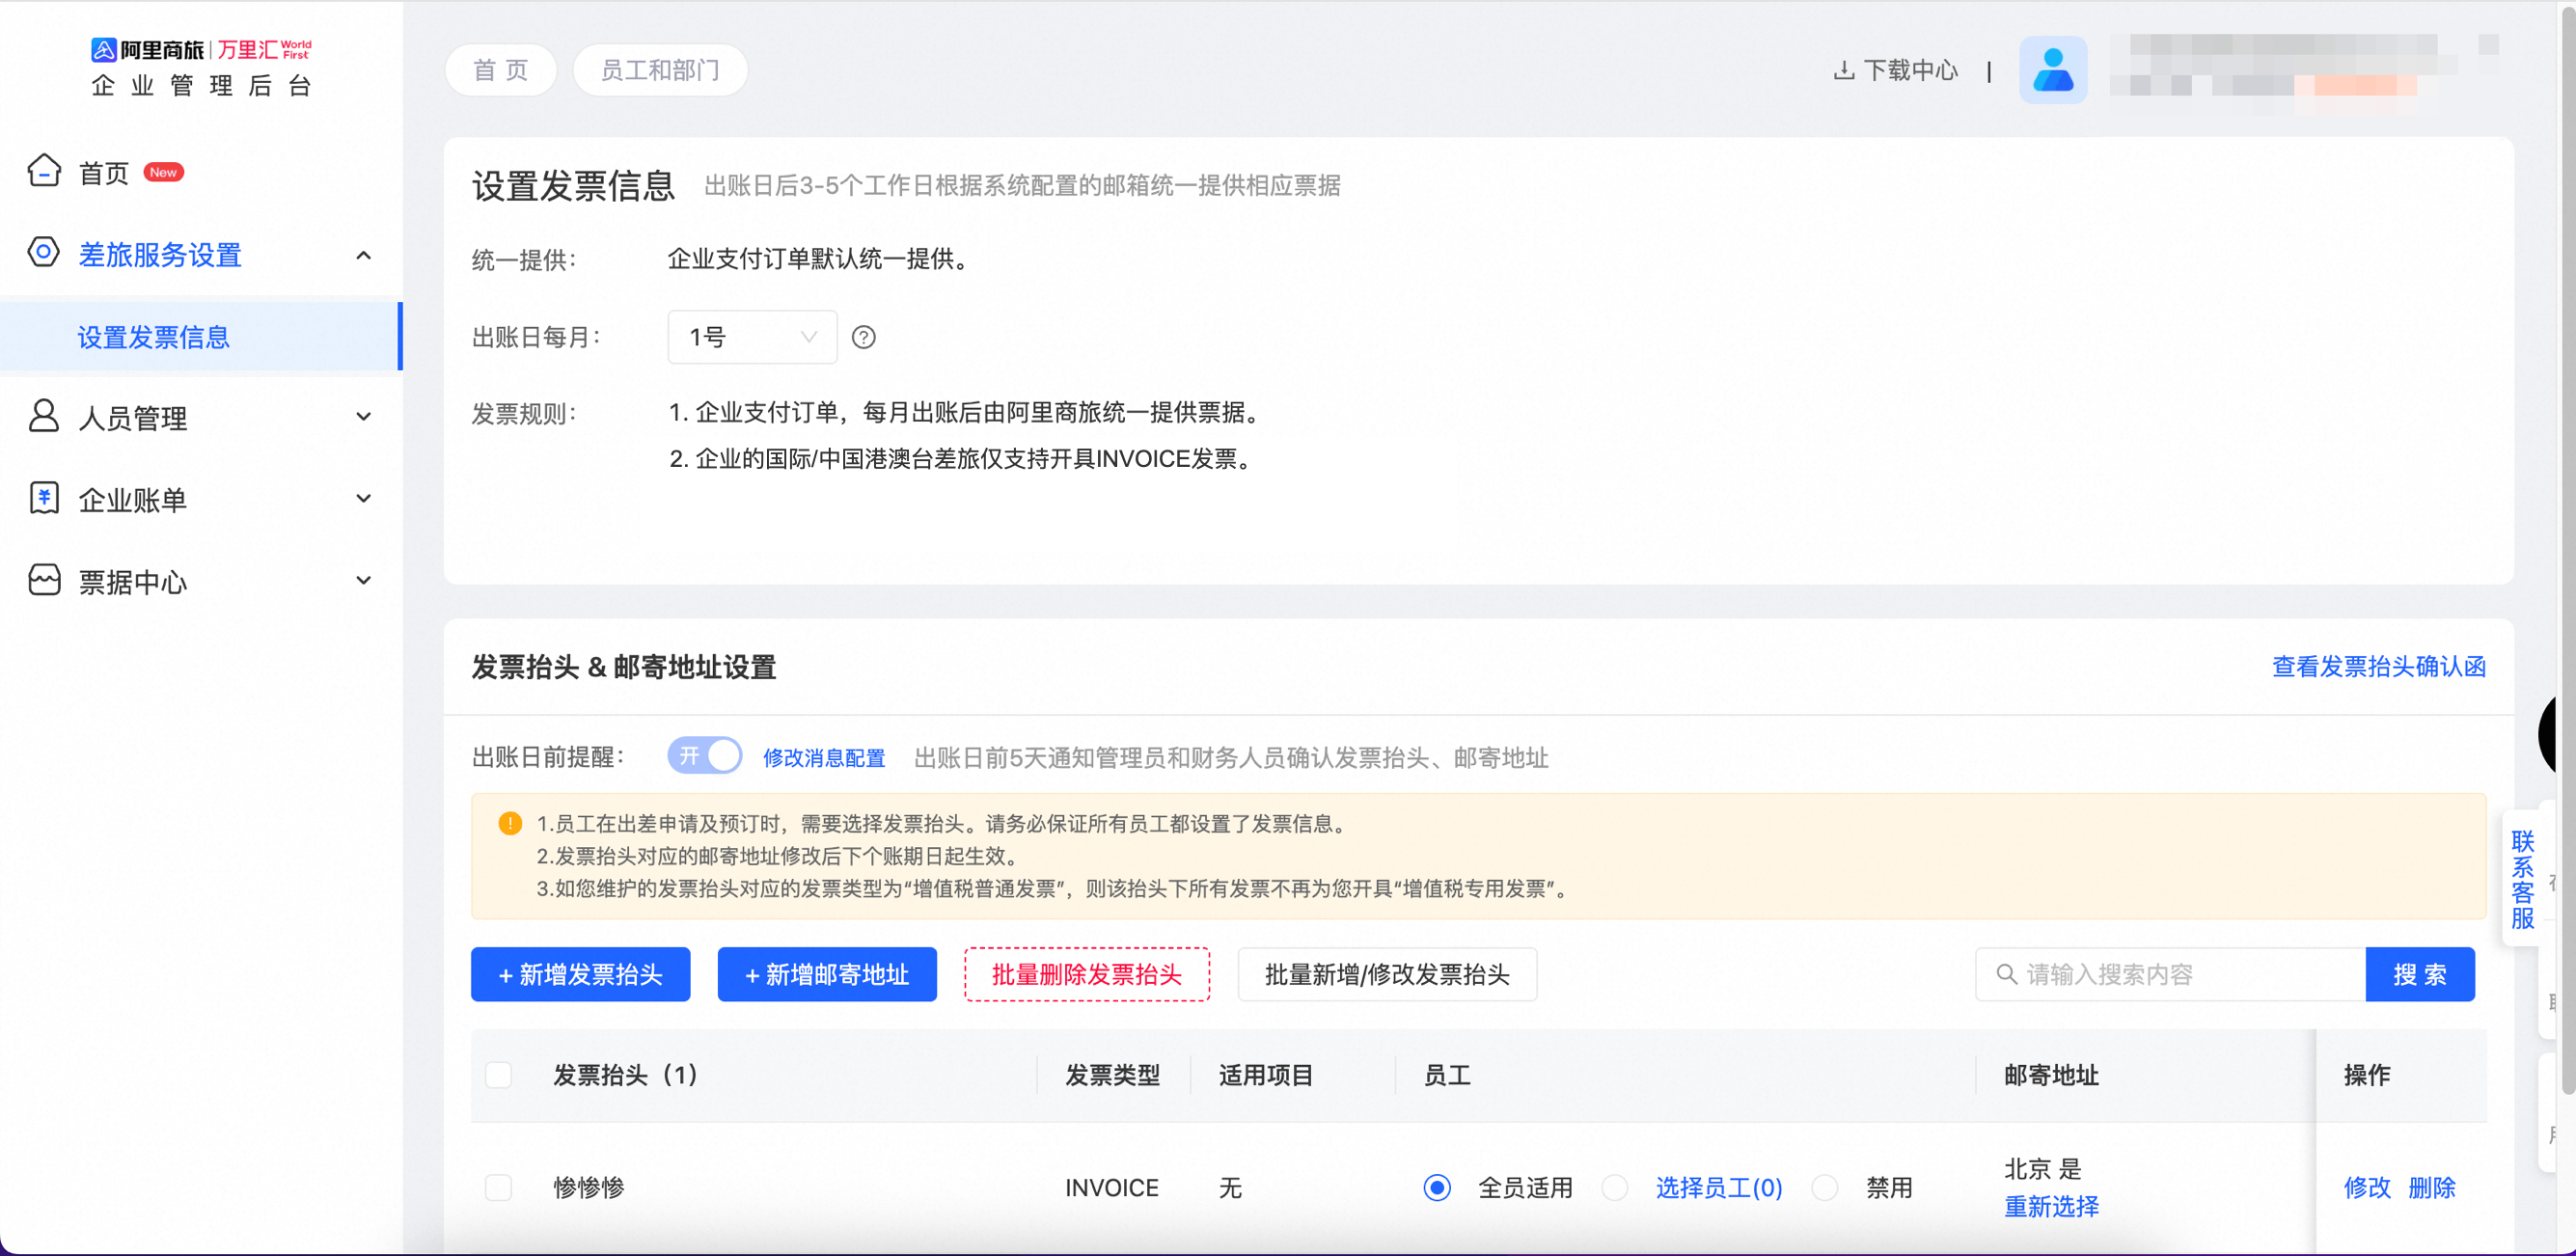2576x1256 pixels.
Task: Switch to the 员工和部门 tab
Action: click(659, 70)
